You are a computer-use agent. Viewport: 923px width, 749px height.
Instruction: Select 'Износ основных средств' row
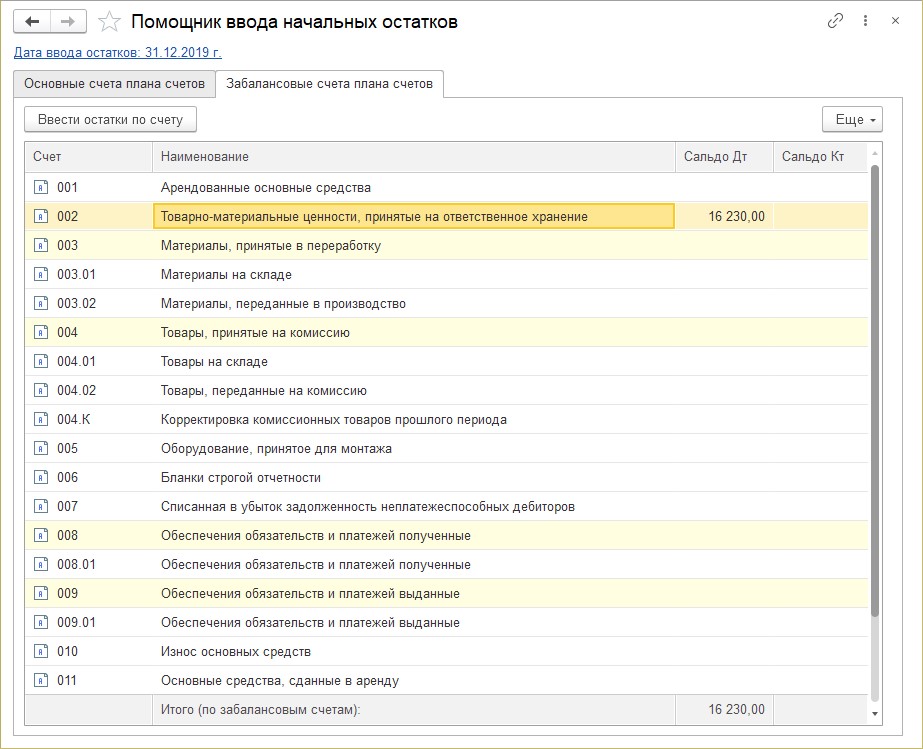point(447,651)
